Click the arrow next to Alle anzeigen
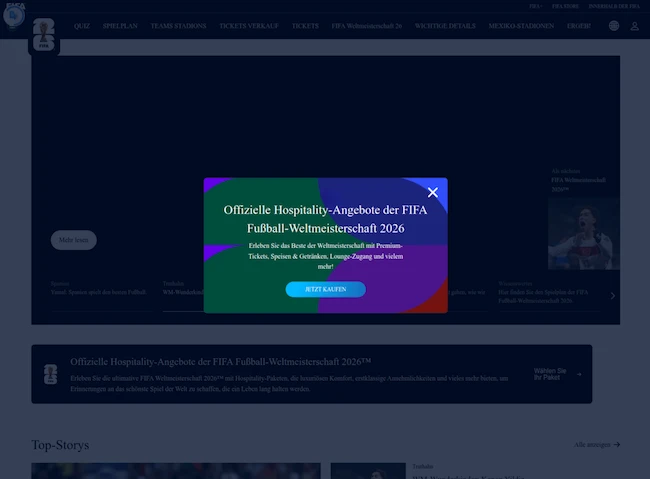This screenshot has height=479, width=650. point(617,445)
